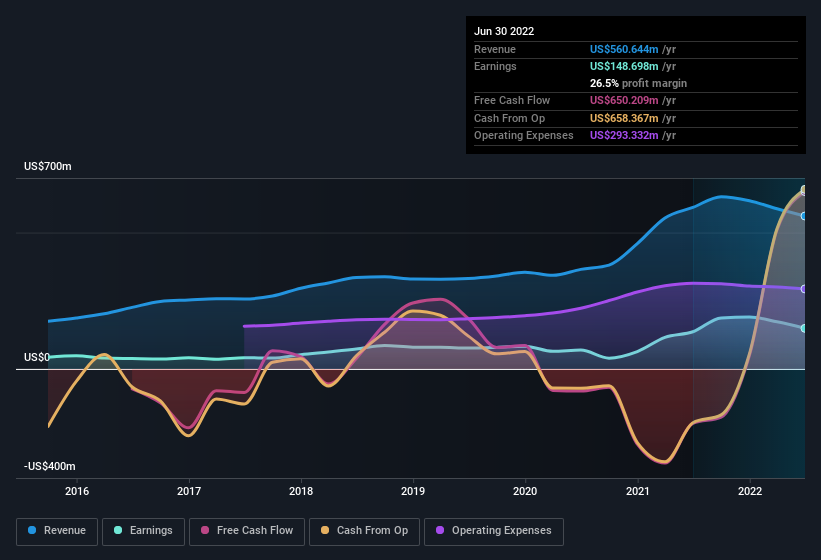Select the Earnings value US$148.698m

click(625, 66)
